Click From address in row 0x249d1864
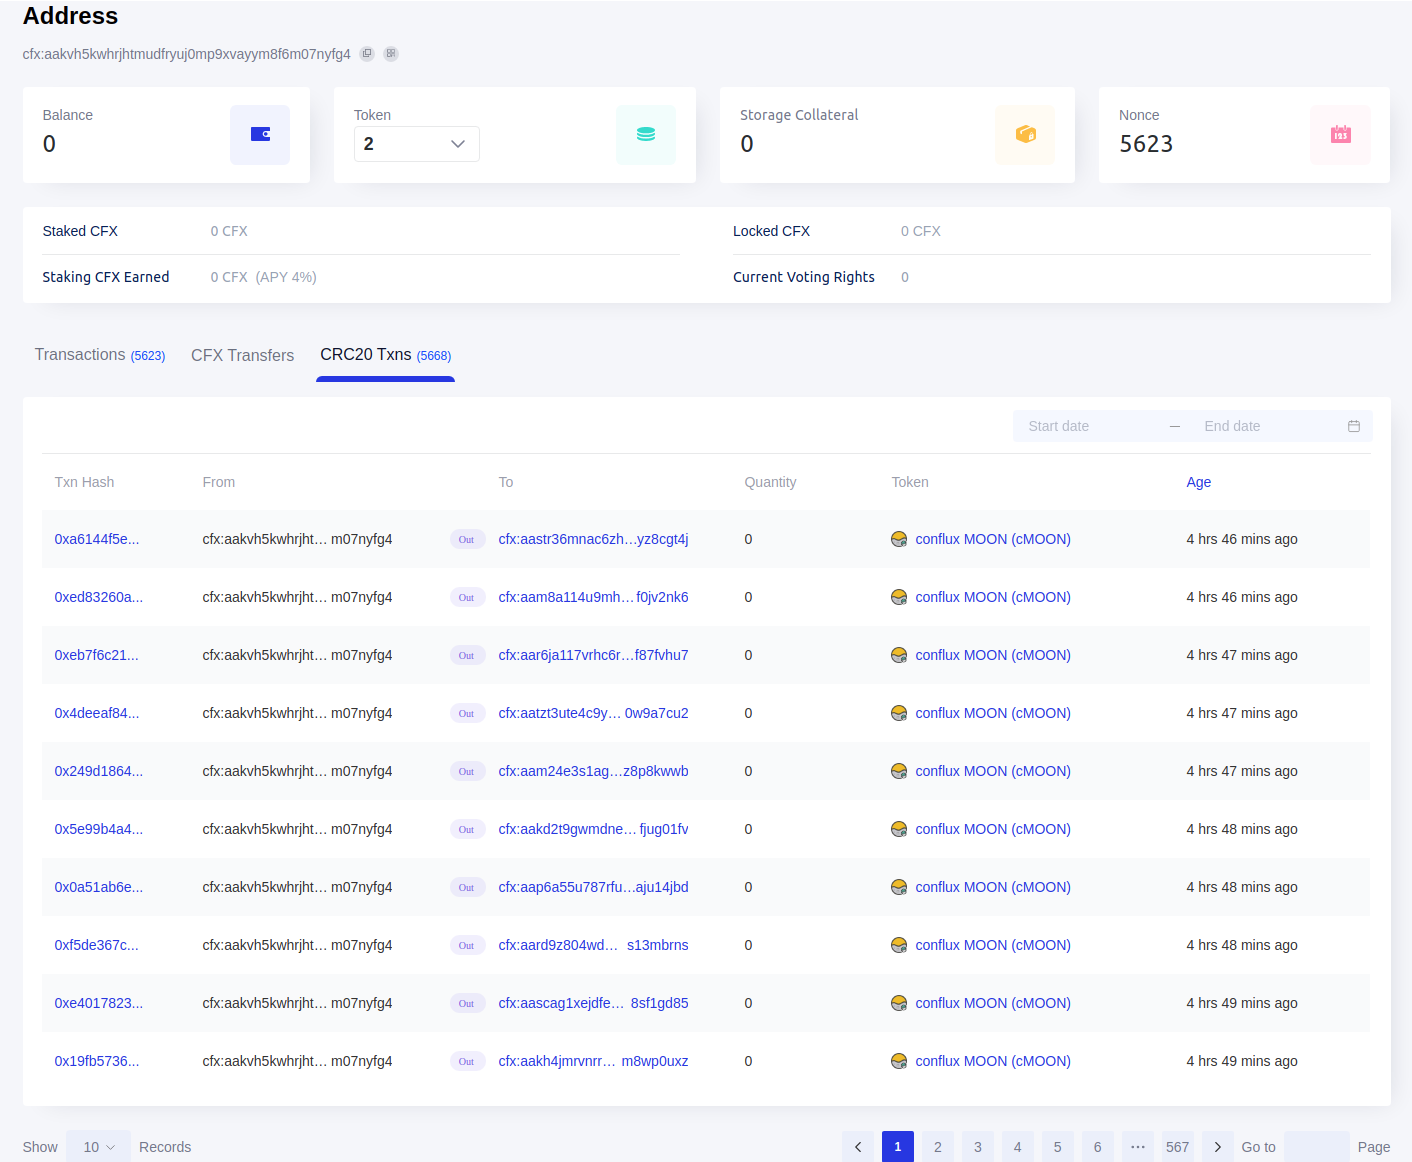This screenshot has width=1412, height=1162. tap(297, 771)
